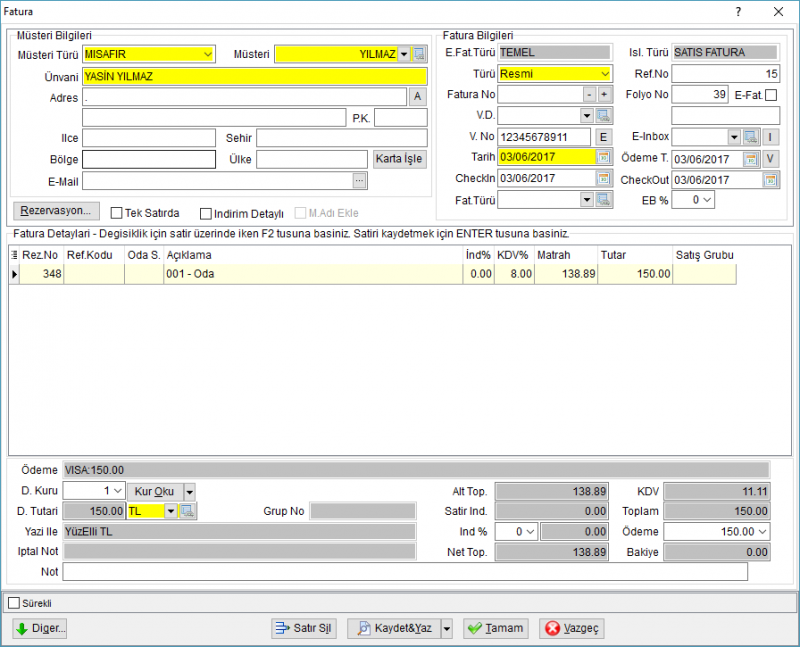Click the Rezervasyon... button
The height and width of the screenshot is (647, 800).
tap(56, 210)
